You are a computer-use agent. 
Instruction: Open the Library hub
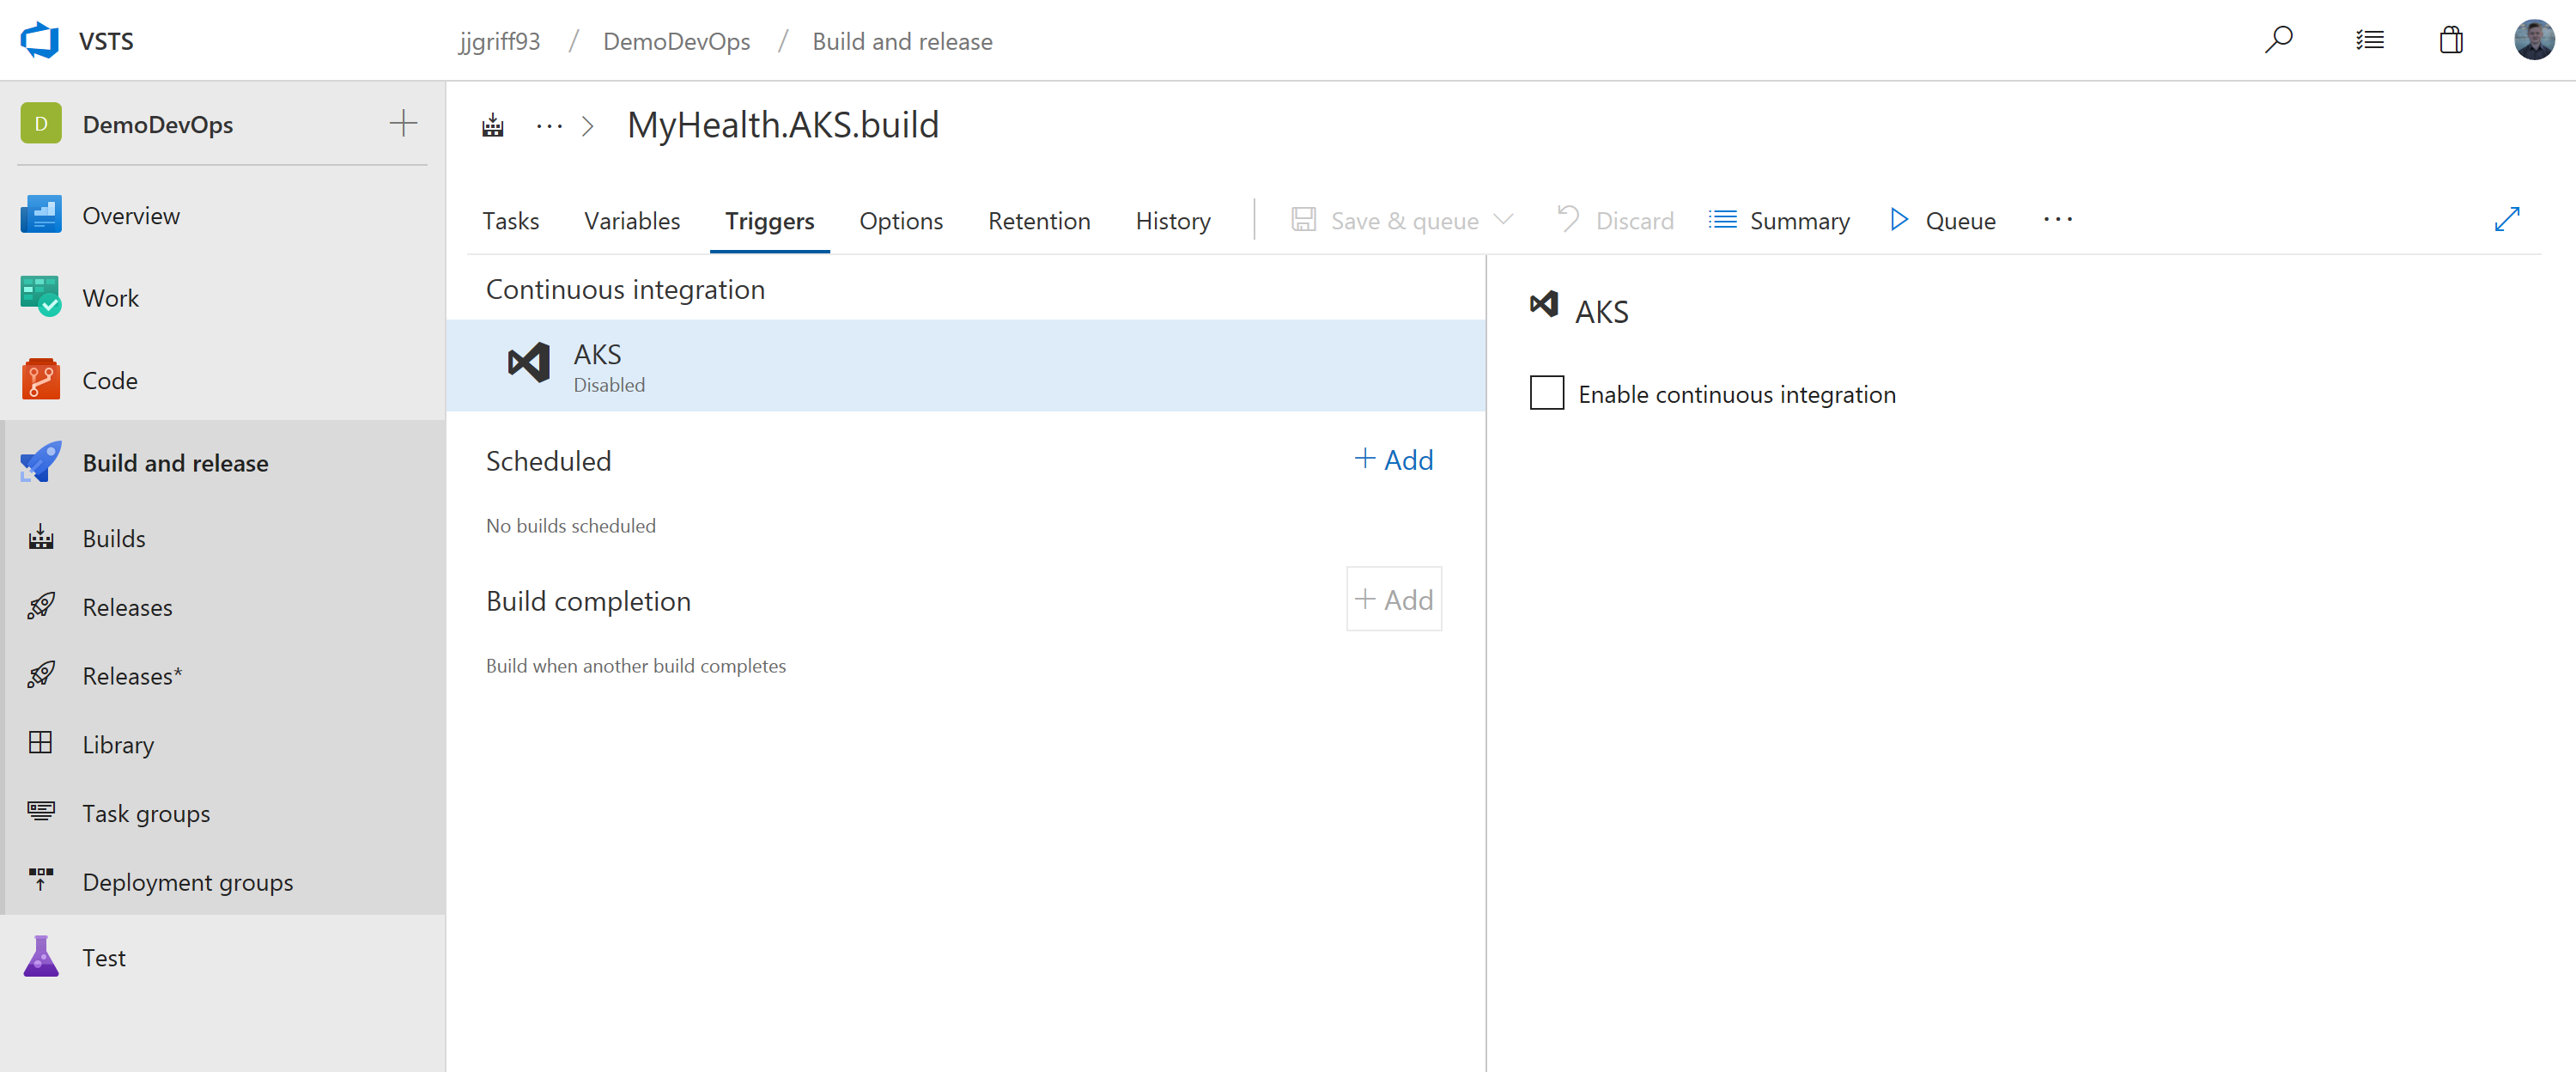pyautogui.click(x=118, y=744)
